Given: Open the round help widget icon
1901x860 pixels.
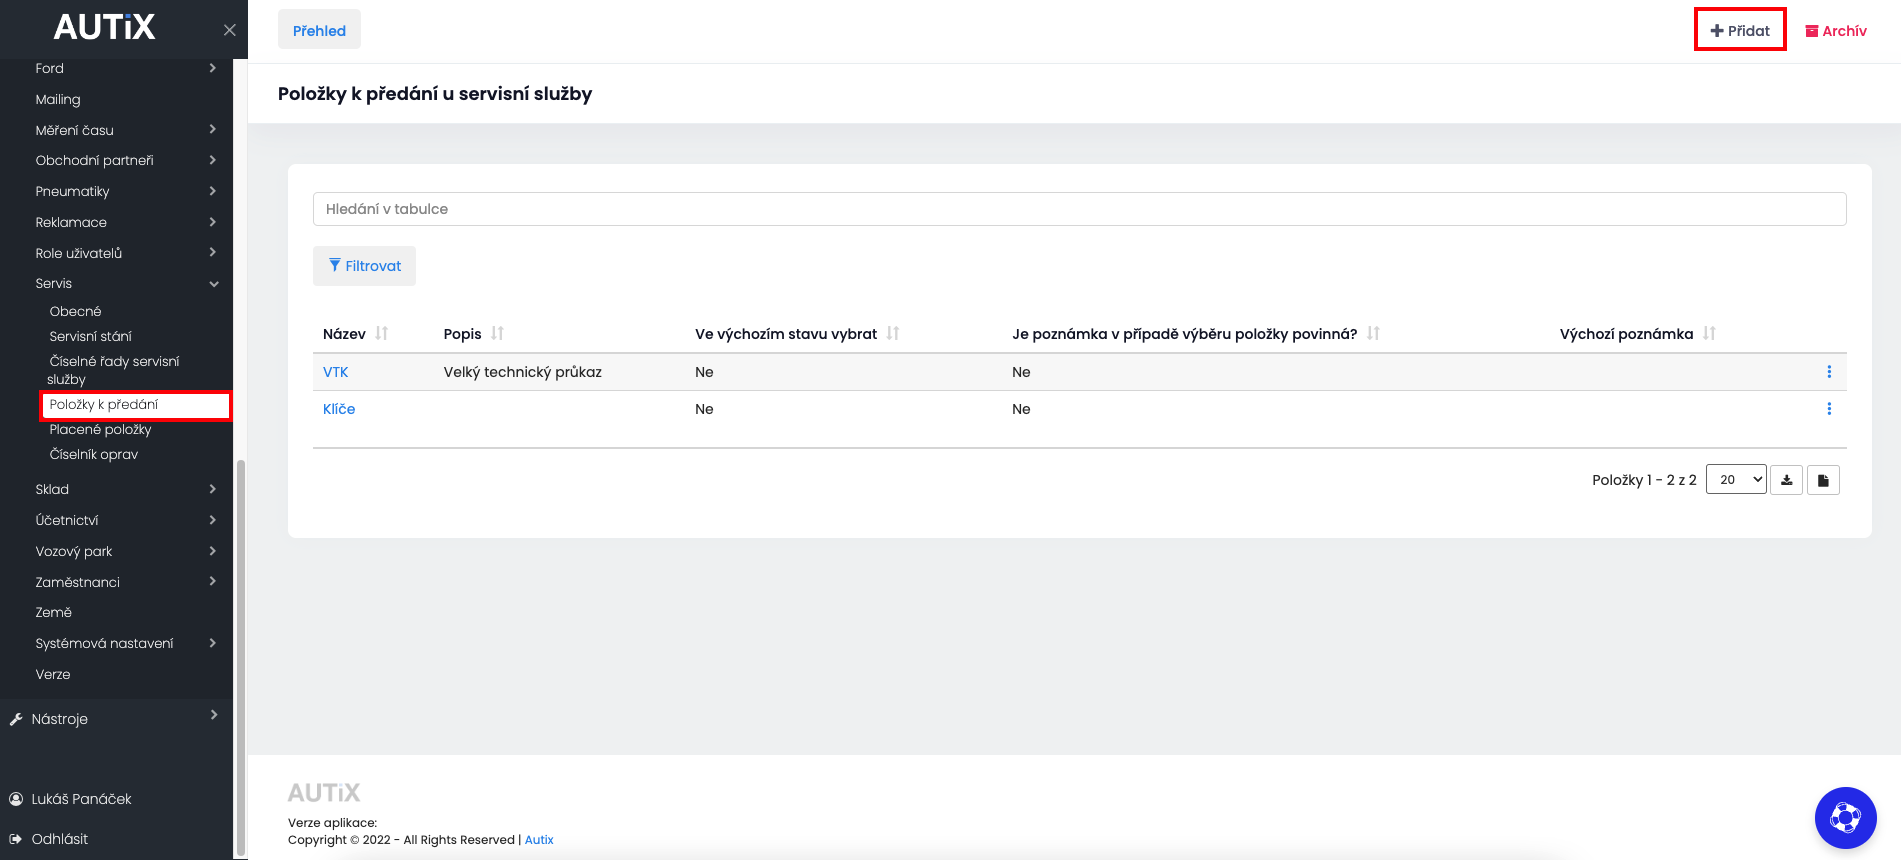Looking at the screenshot, I should 1845,818.
